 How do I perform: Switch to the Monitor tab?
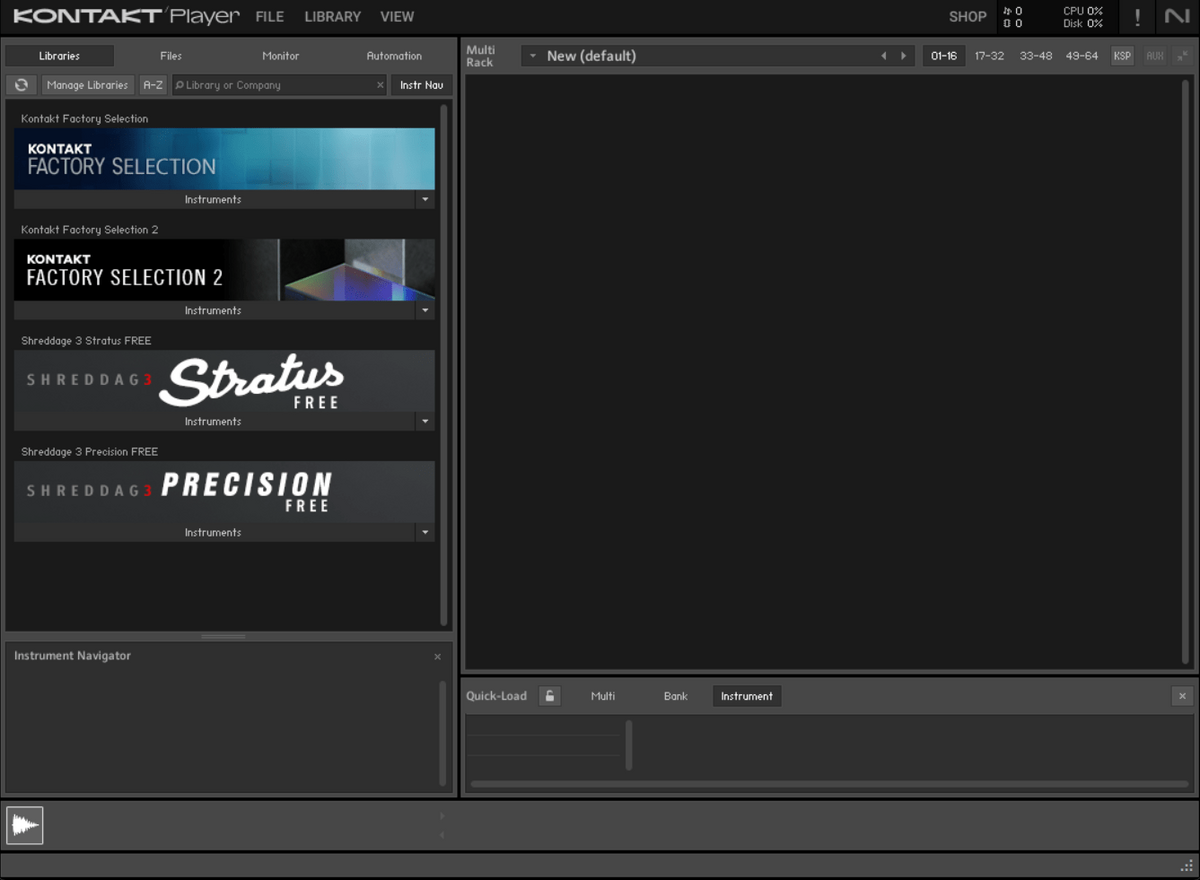pos(281,56)
